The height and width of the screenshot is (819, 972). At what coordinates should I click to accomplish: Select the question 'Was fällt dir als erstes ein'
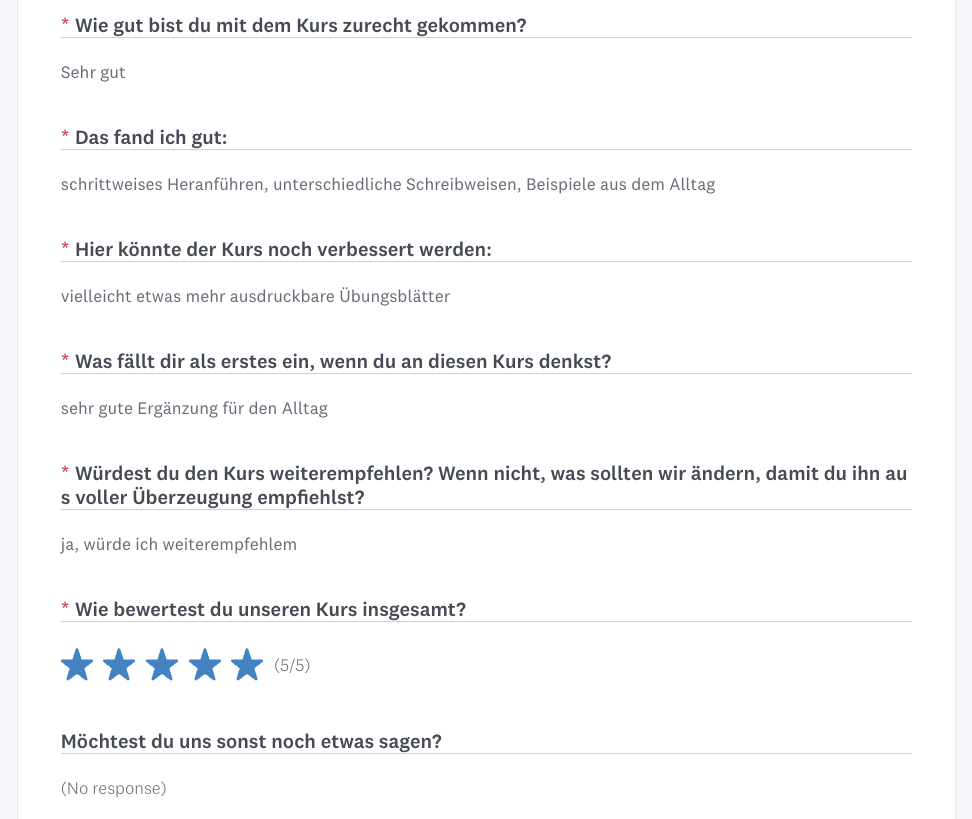coord(342,361)
